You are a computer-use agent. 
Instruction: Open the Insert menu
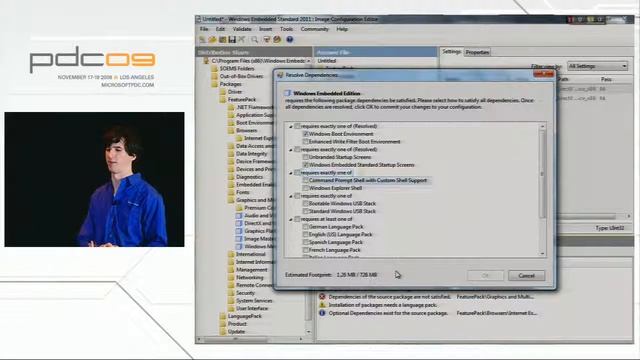(265, 29)
